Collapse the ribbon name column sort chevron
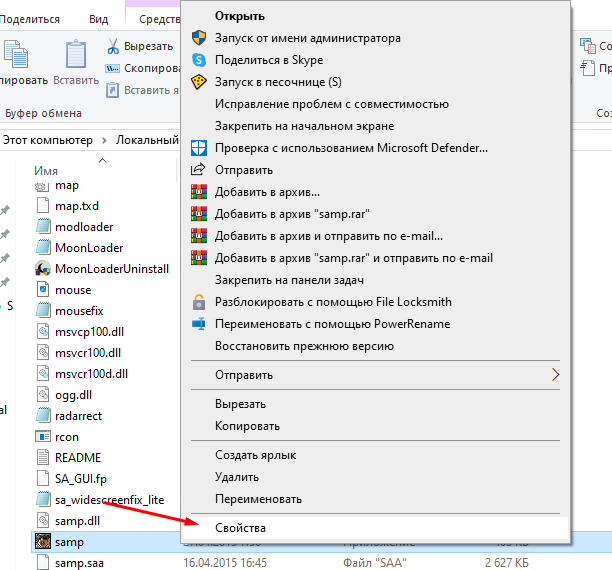The height and width of the screenshot is (570, 612). (x=98, y=158)
